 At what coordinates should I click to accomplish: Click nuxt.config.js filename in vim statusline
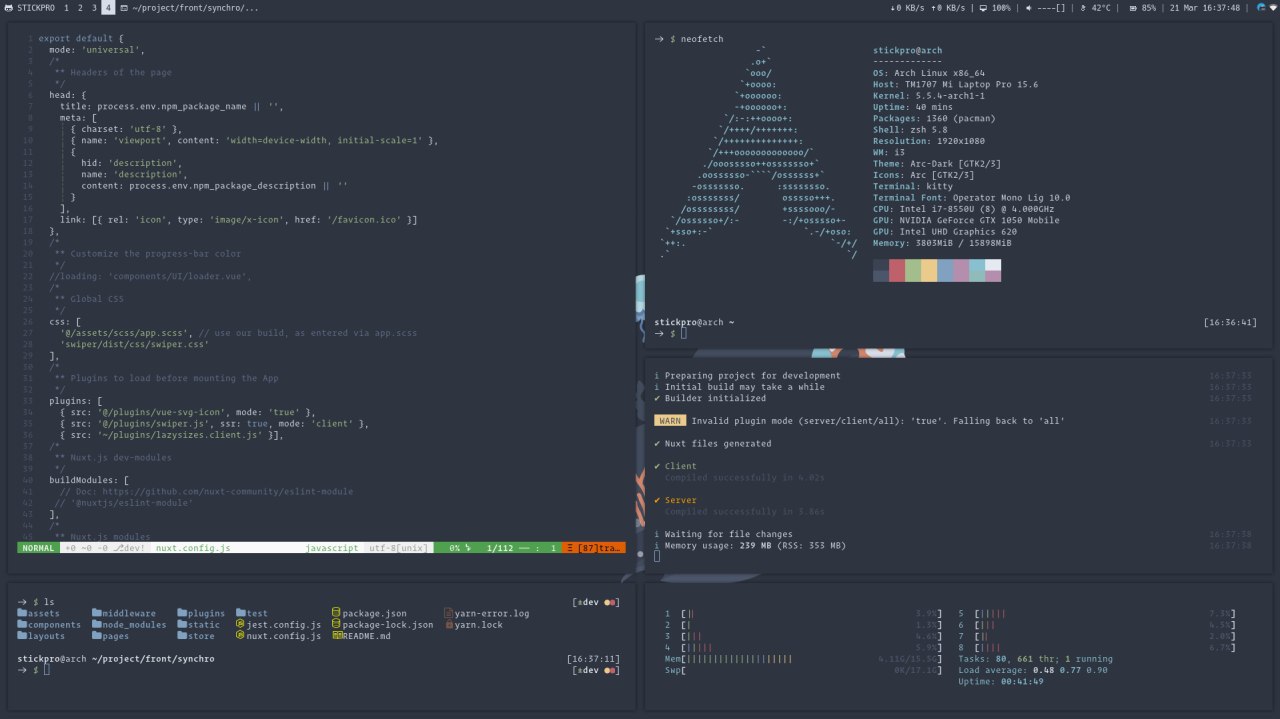pyautogui.click(x=193, y=548)
